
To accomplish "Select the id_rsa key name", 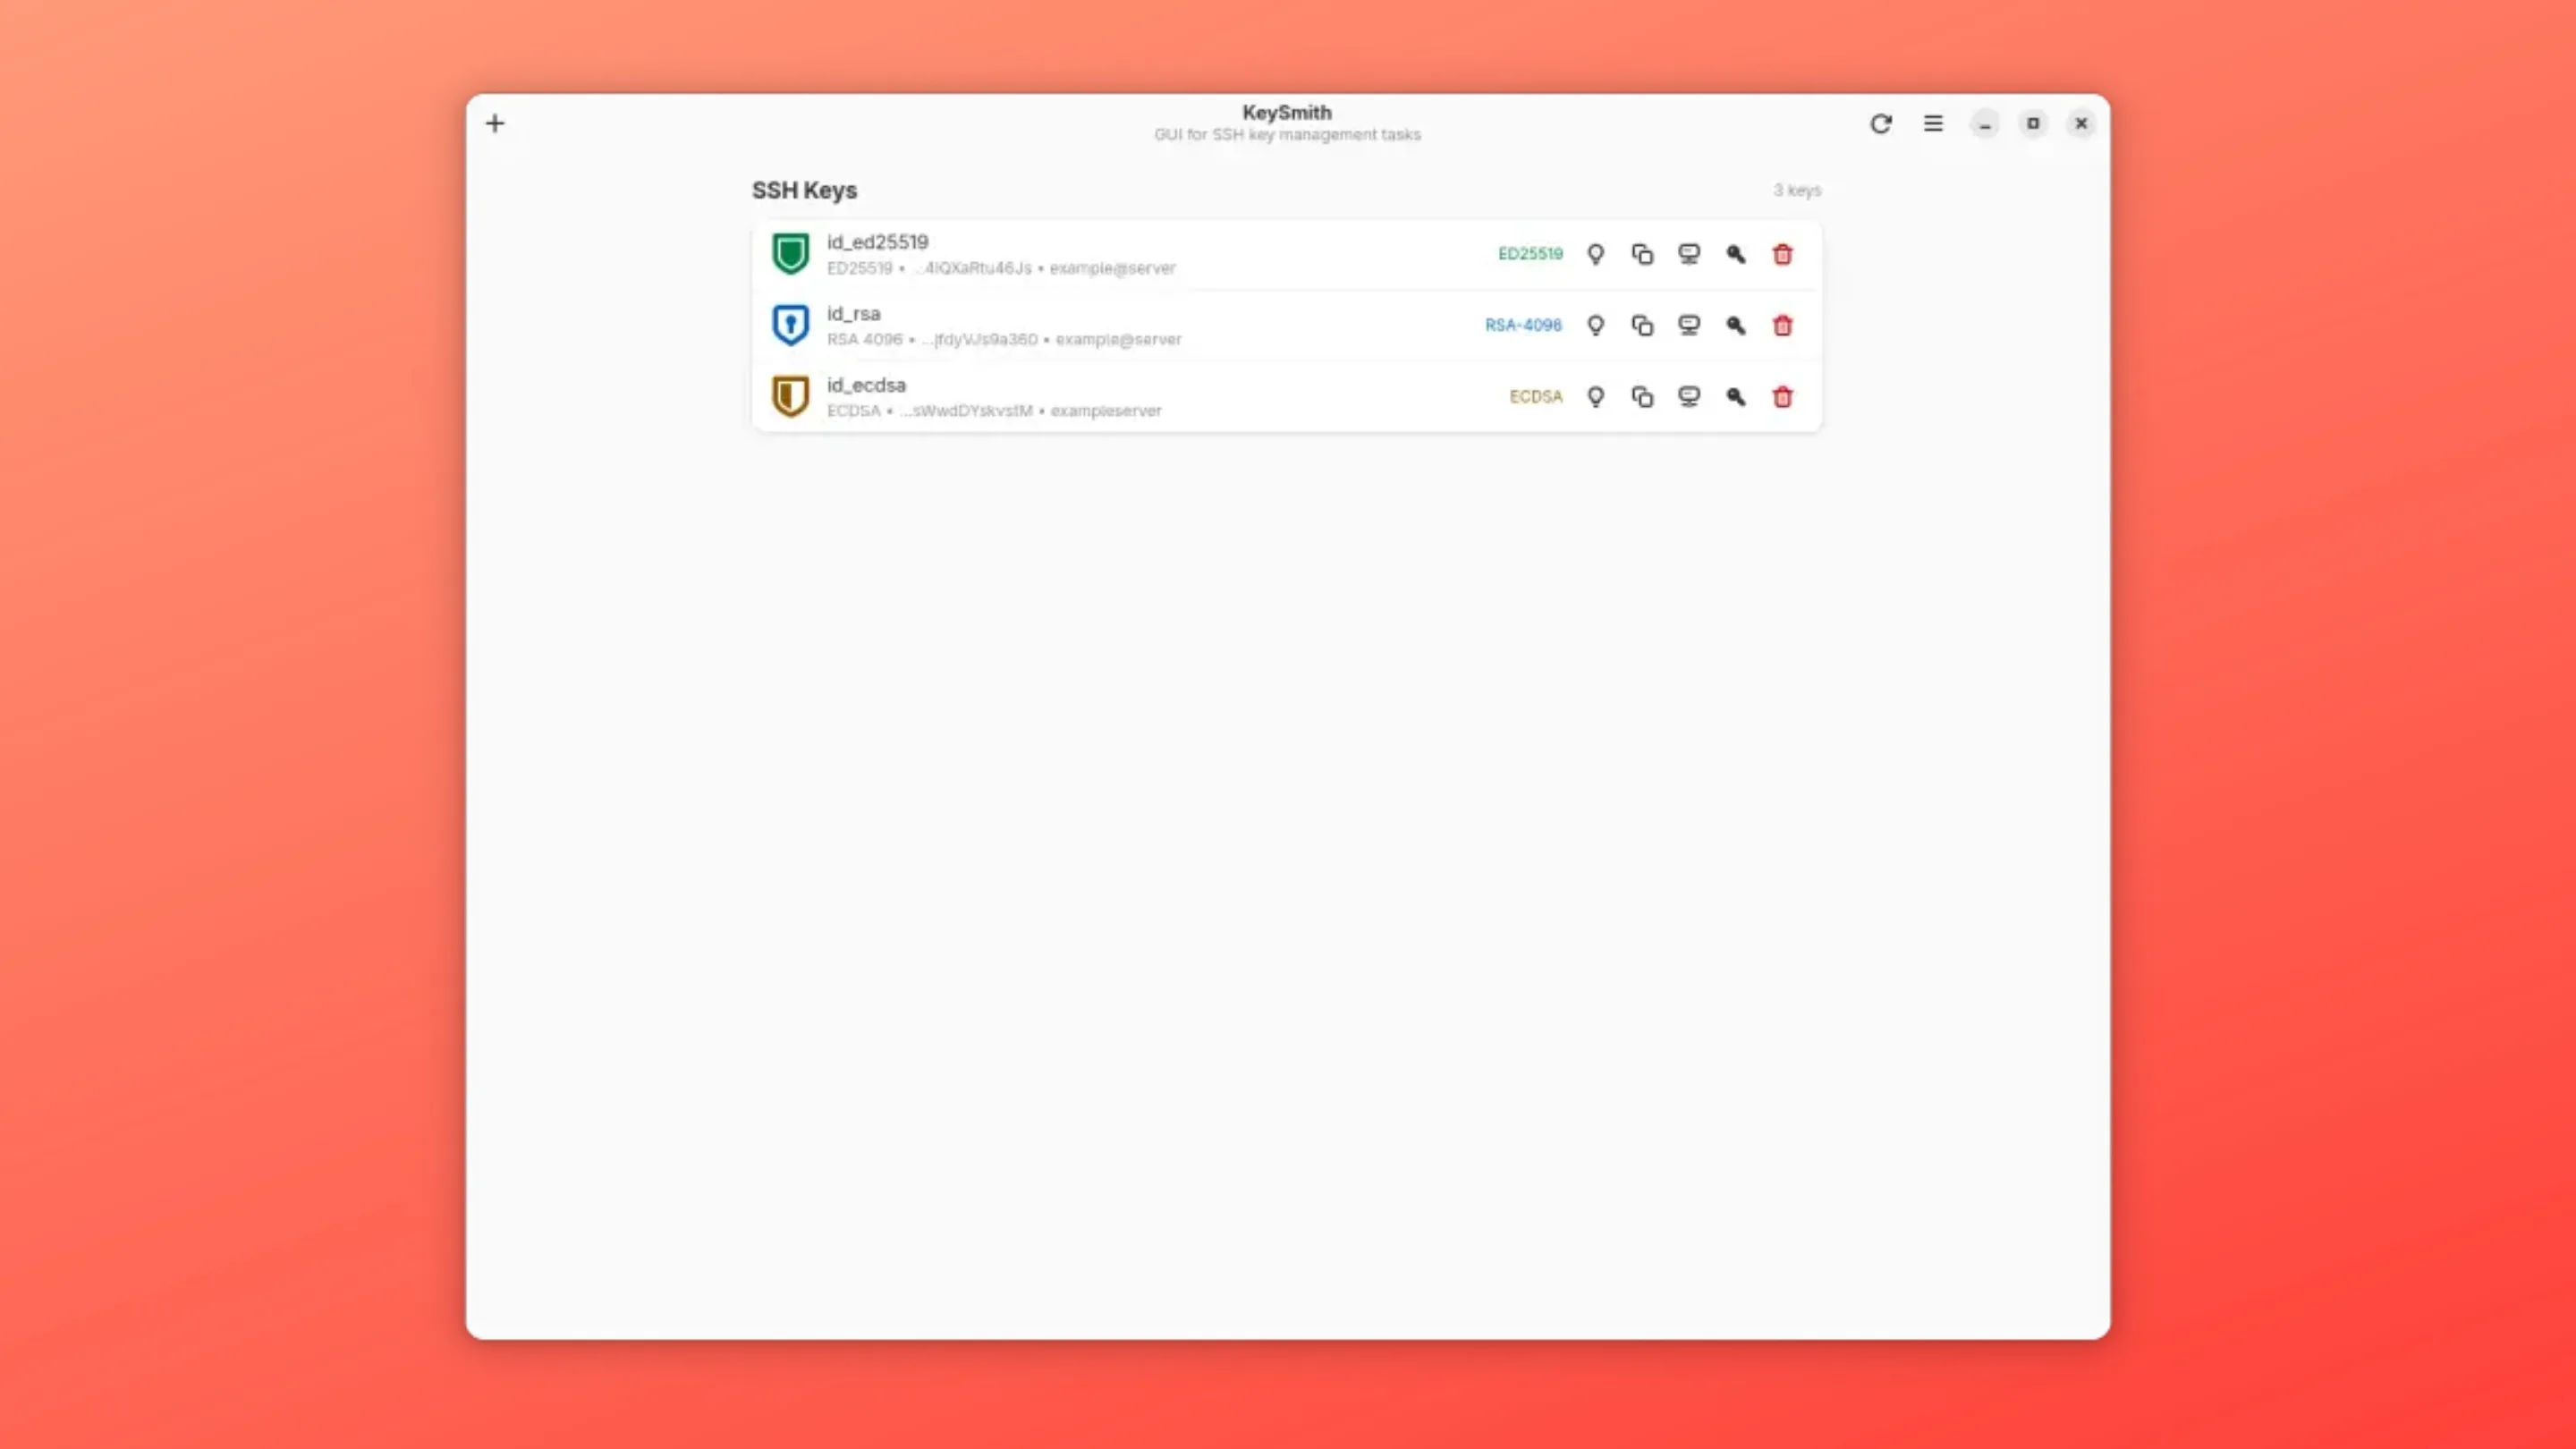I will pos(853,313).
